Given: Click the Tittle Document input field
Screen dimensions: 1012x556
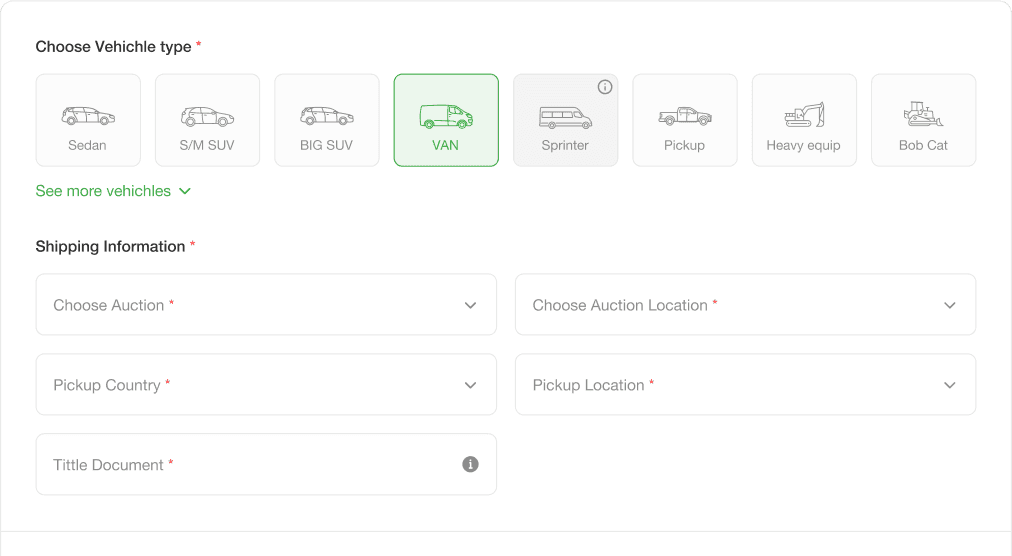Looking at the screenshot, I should (x=267, y=464).
